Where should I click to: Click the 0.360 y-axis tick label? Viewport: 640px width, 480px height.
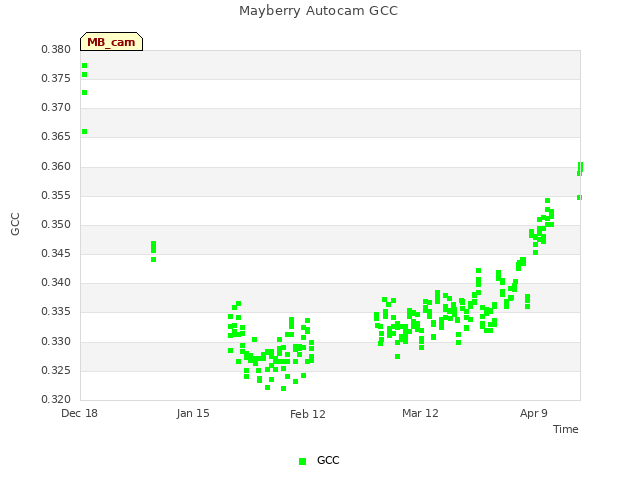(56, 167)
